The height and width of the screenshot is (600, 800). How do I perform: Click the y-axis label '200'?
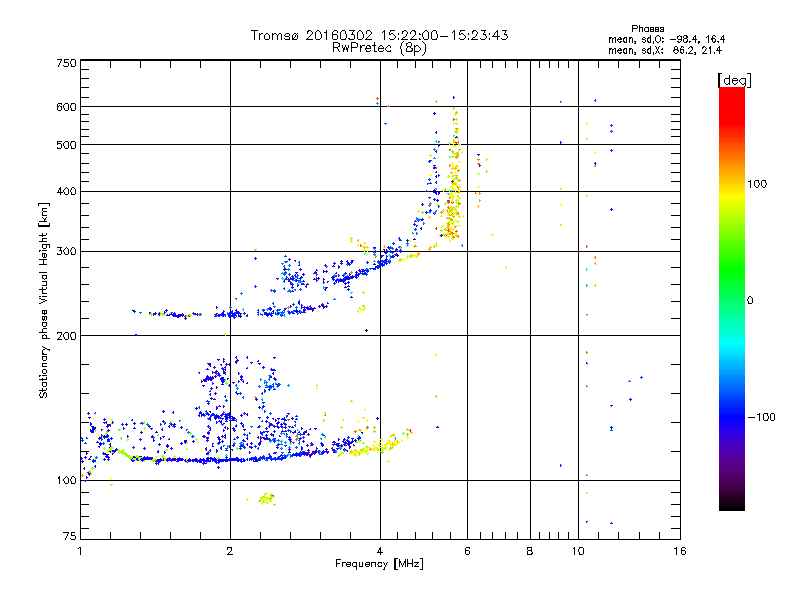[67, 336]
